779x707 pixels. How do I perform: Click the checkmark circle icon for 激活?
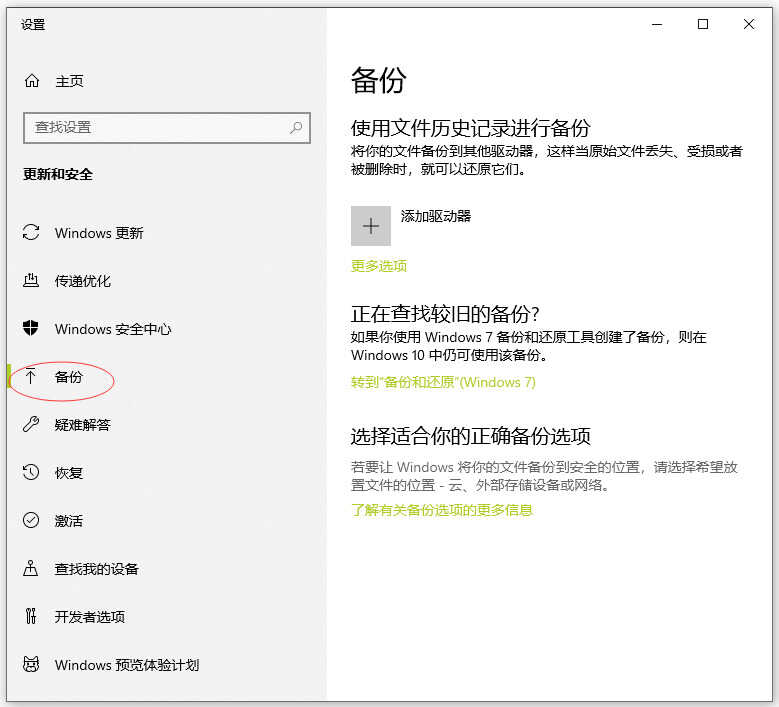[x=31, y=520]
